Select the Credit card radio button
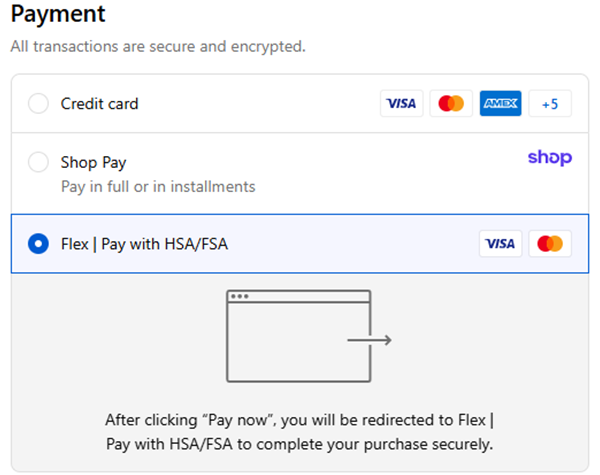The image size is (600, 475). coord(38,104)
